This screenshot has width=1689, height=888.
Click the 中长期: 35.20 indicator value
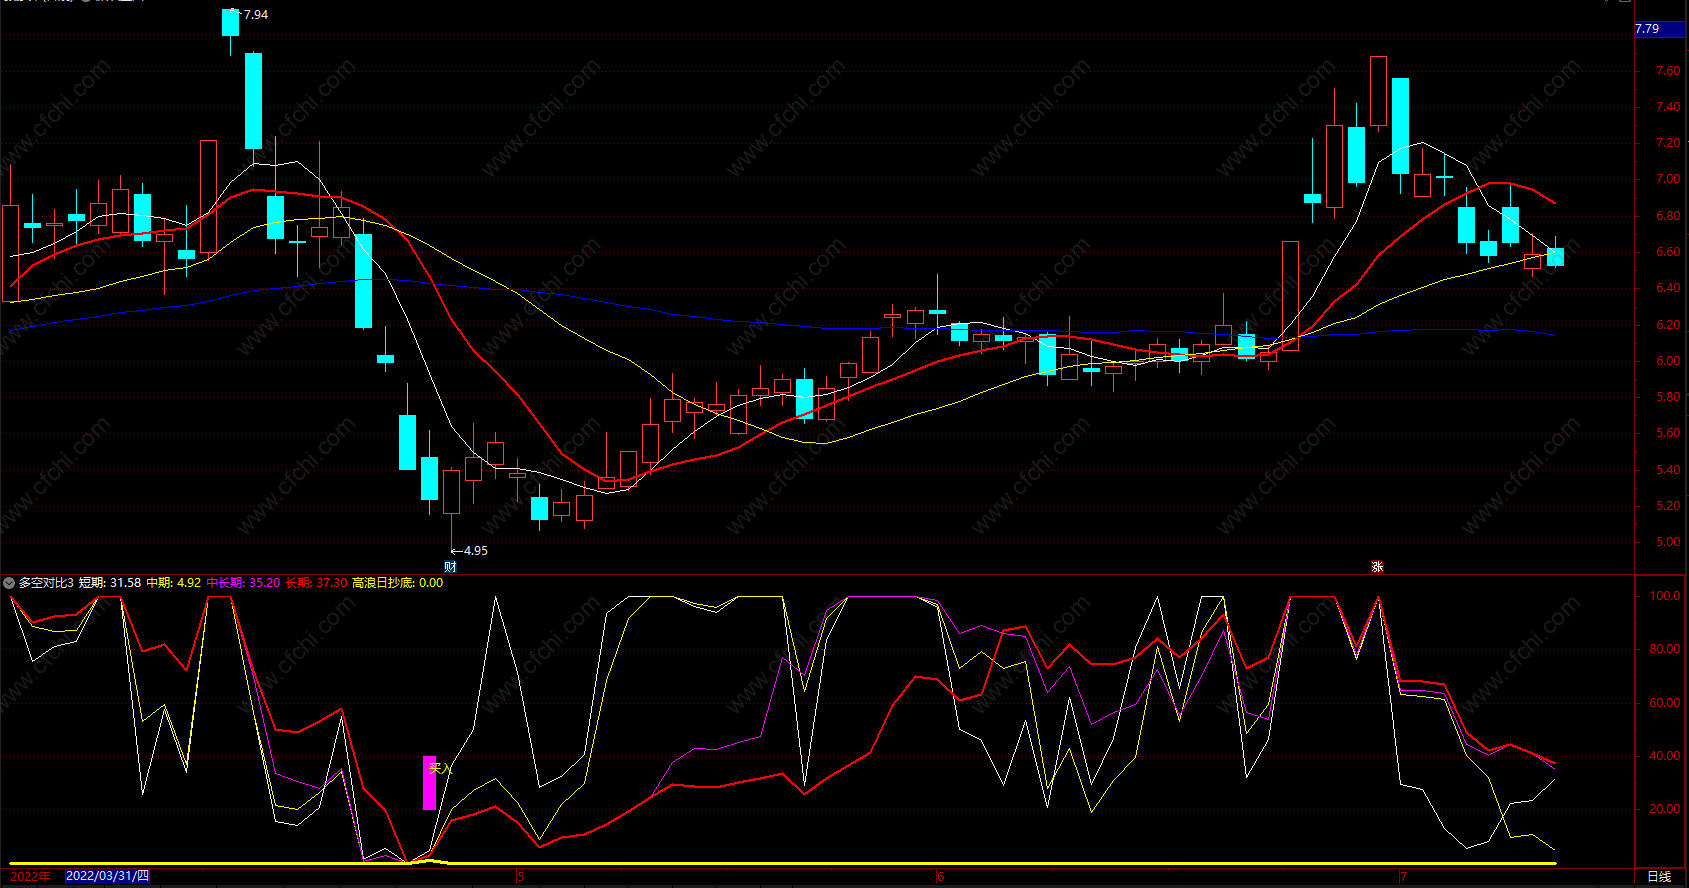point(243,583)
